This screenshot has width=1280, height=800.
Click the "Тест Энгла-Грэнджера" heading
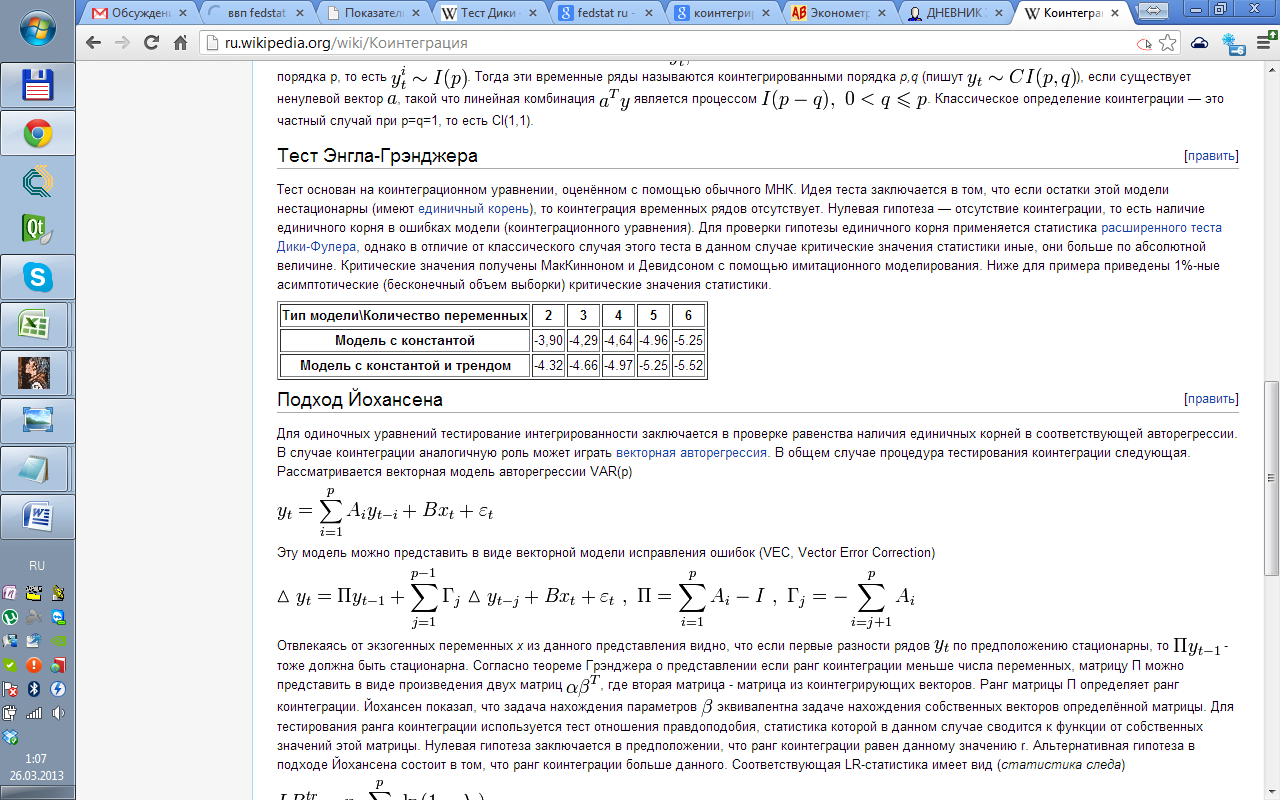coord(377,156)
